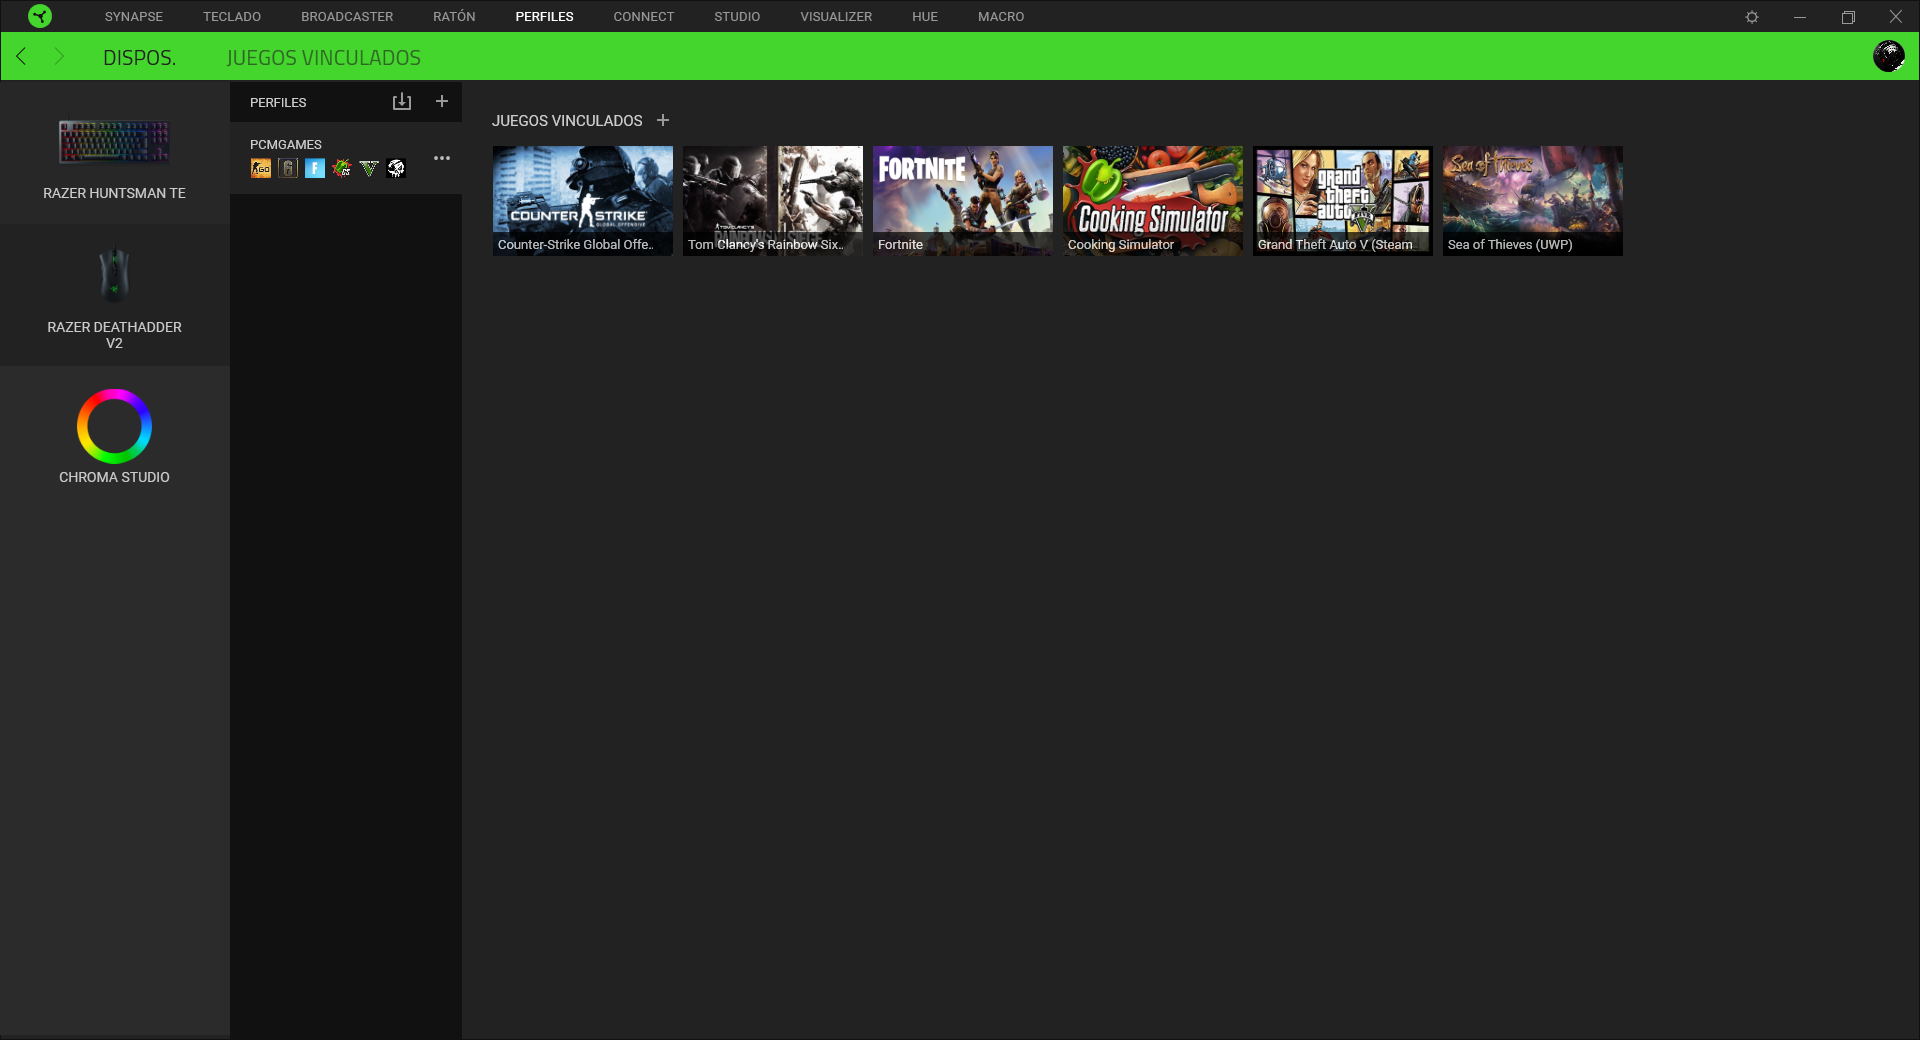
Task: Switch to the Teclado tab
Action: [232, 17]
